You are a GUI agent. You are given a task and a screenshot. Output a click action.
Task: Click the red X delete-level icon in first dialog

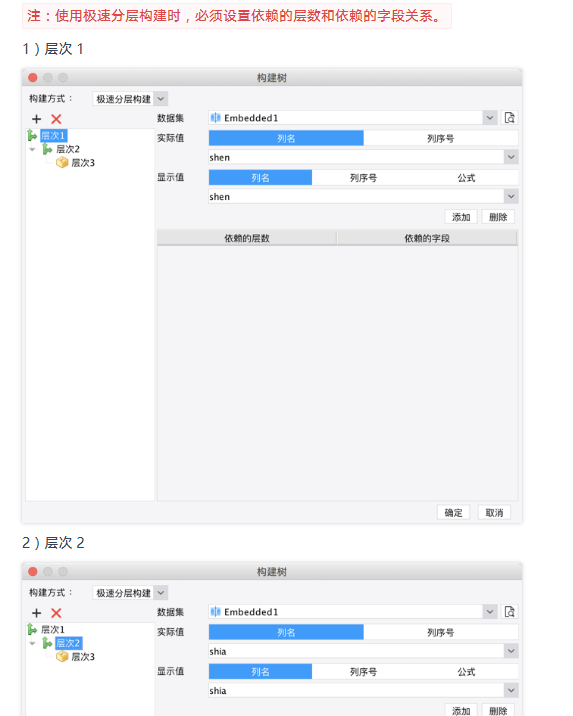[56, 119]
